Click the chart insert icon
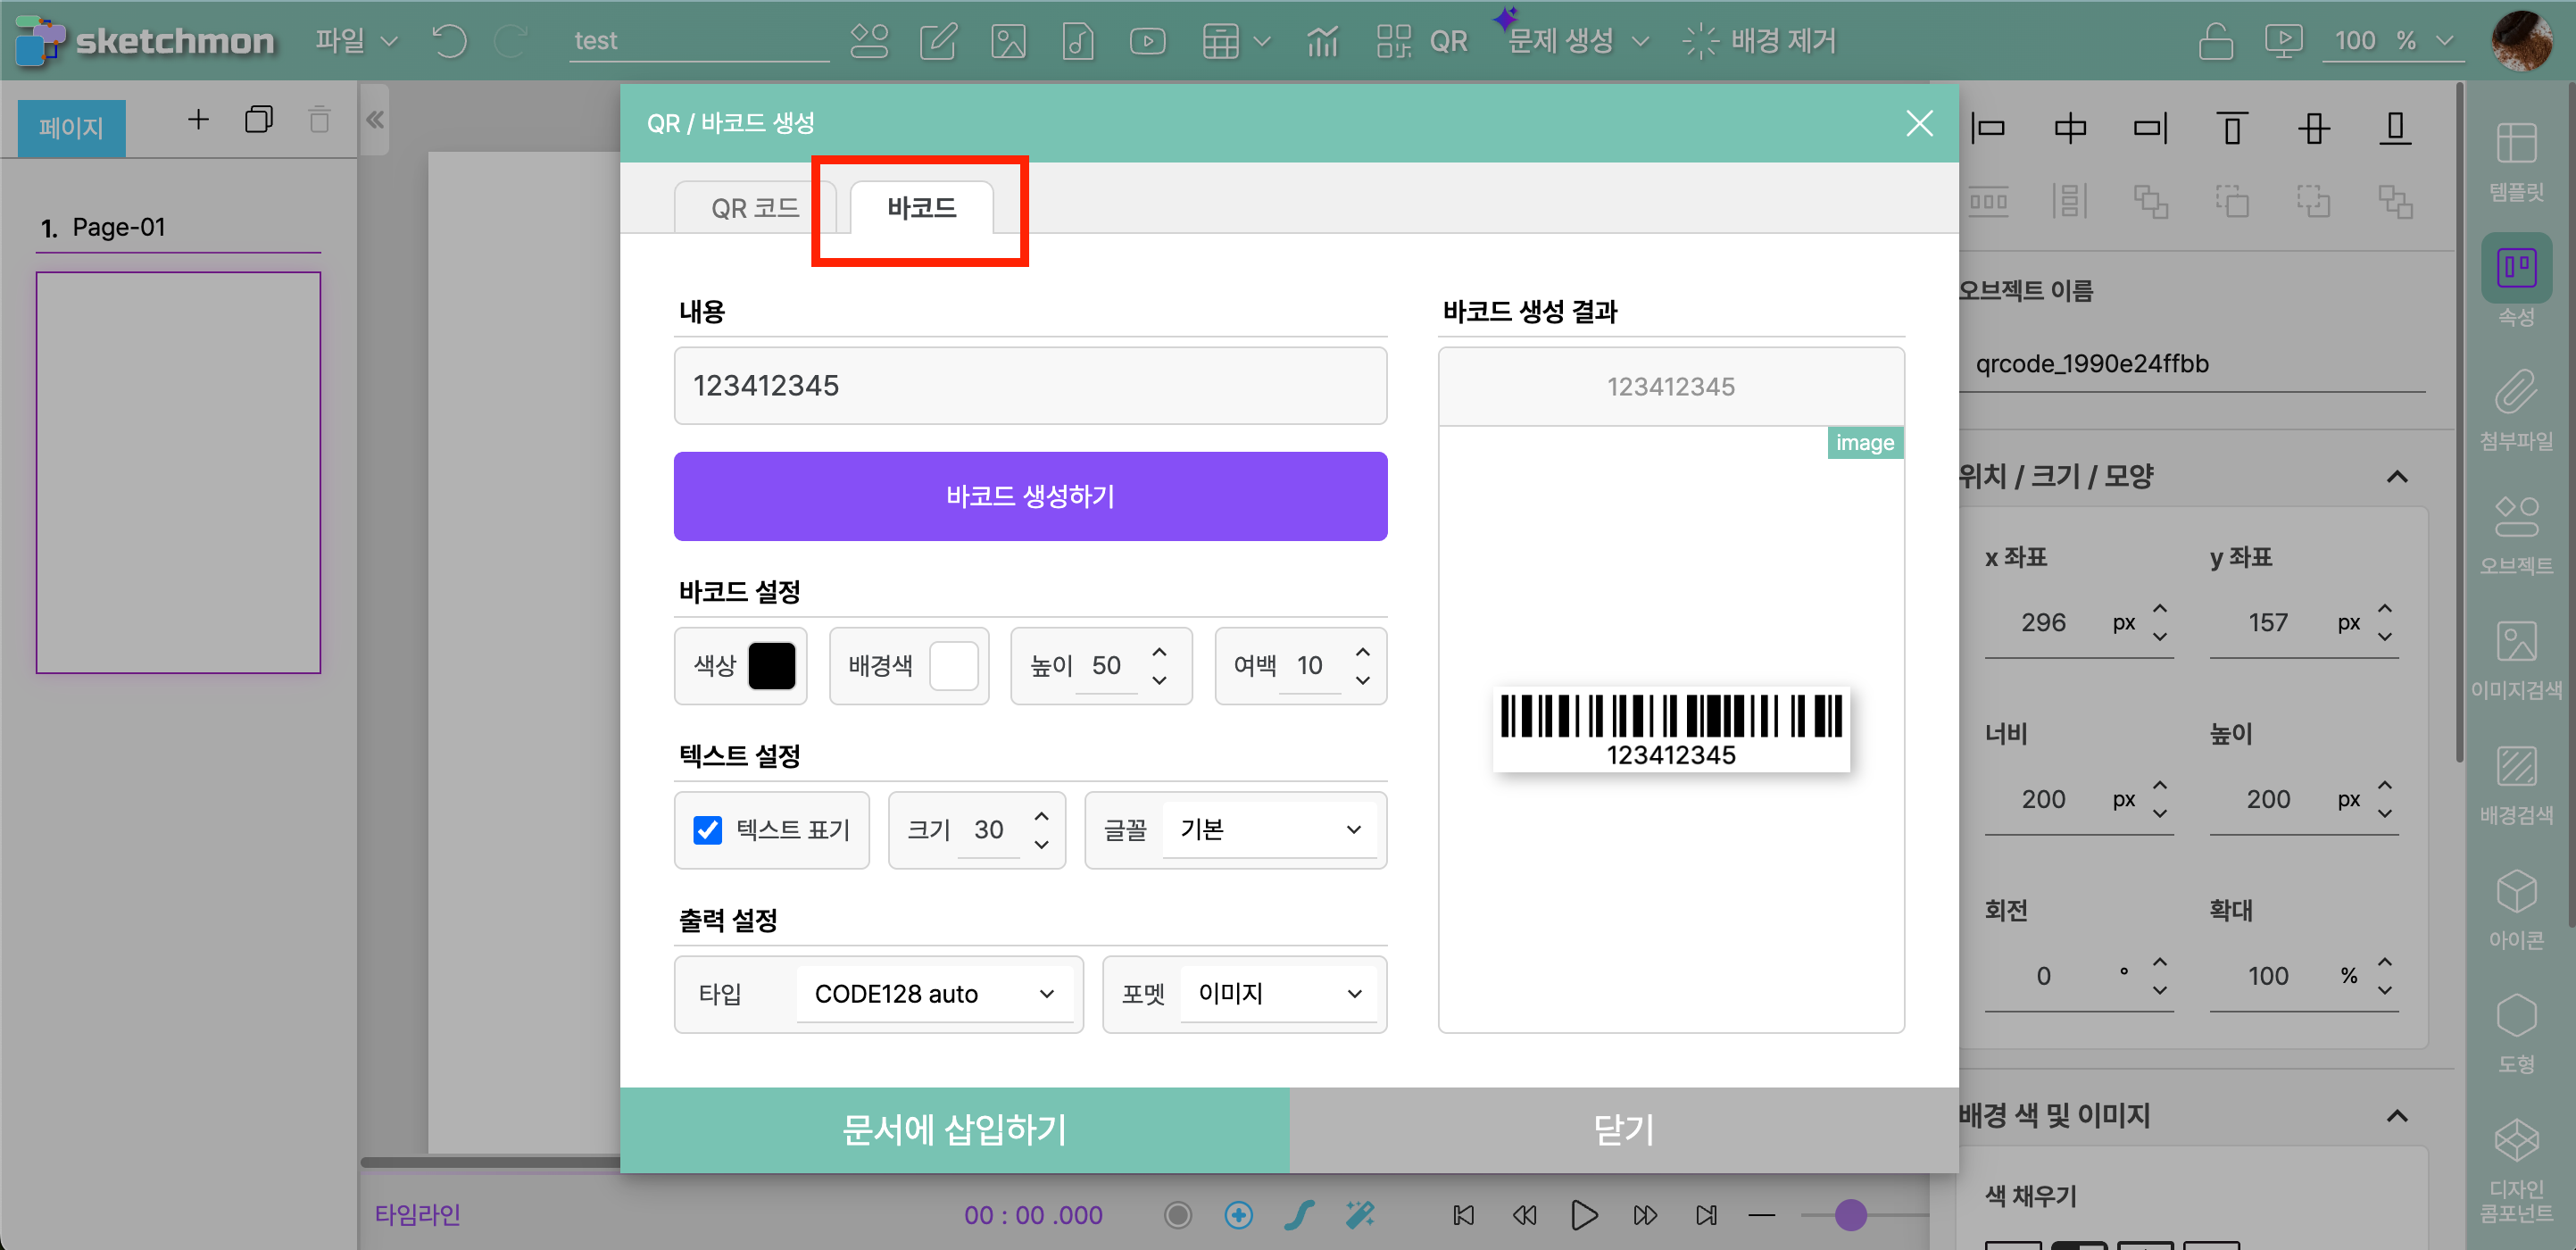Image resolution: width=2576 pixels, height=1250 pixels. point(1322,41)
